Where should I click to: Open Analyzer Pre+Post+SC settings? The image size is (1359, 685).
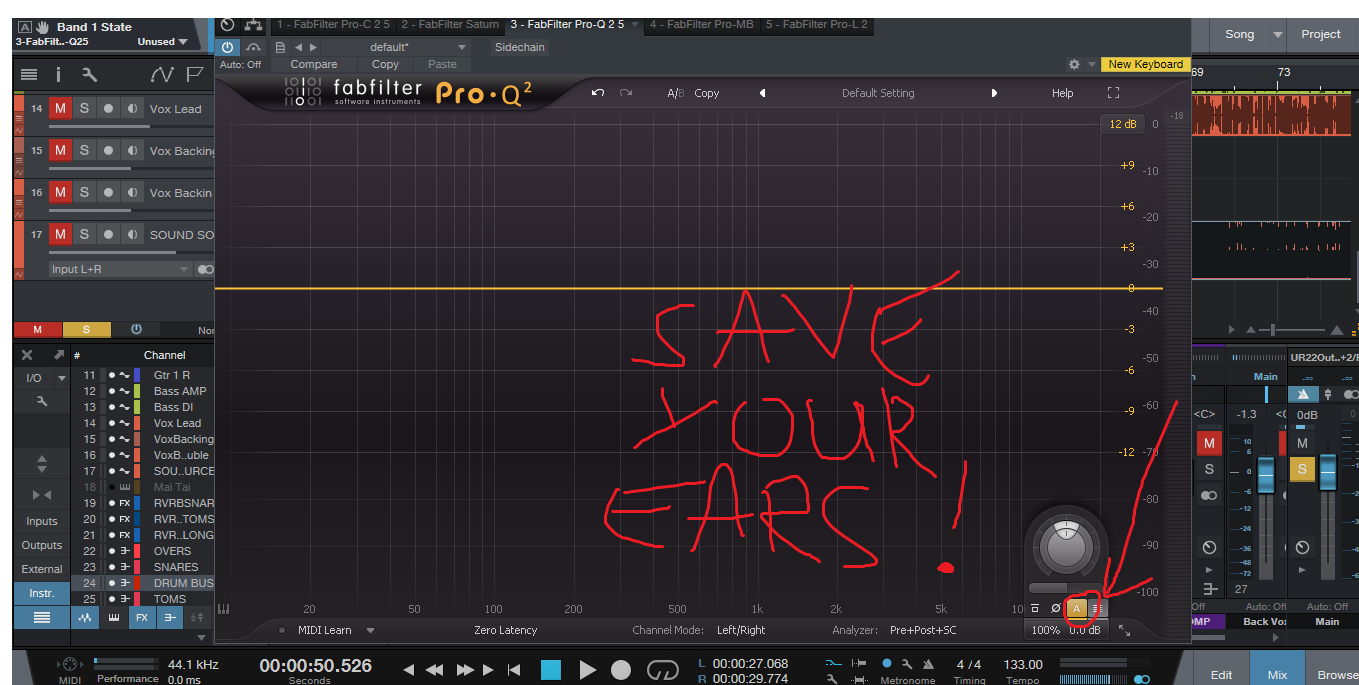[x=923, y=630]
